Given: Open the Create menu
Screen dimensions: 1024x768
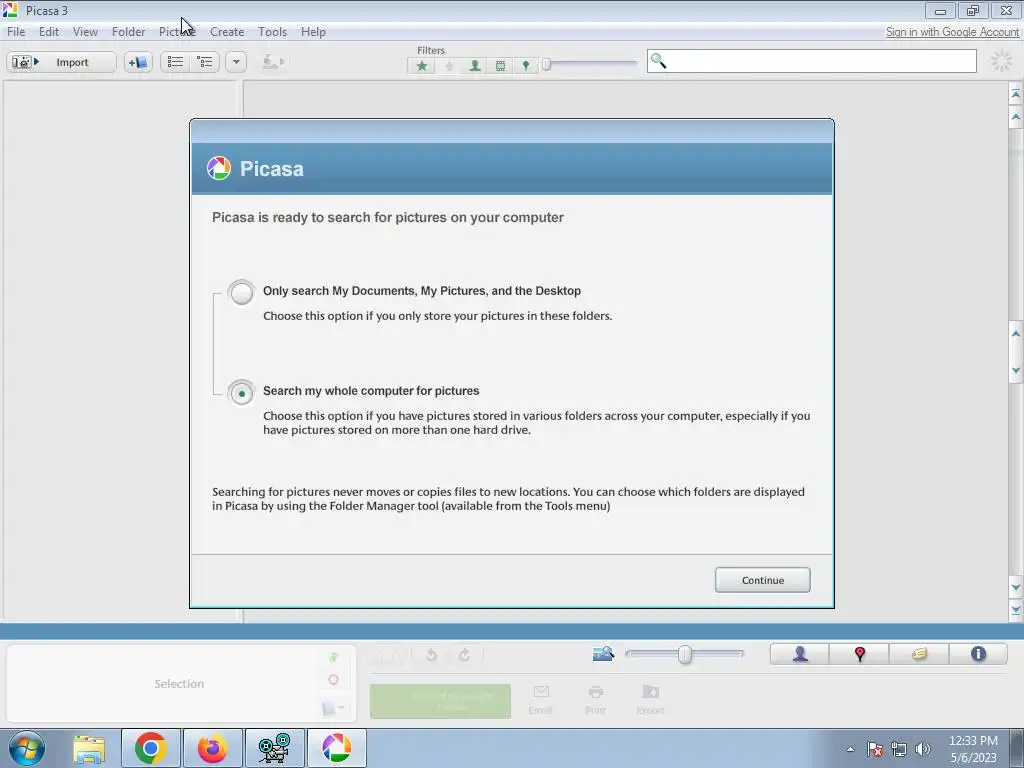Looking at the screenshot, I should (227, 31).
